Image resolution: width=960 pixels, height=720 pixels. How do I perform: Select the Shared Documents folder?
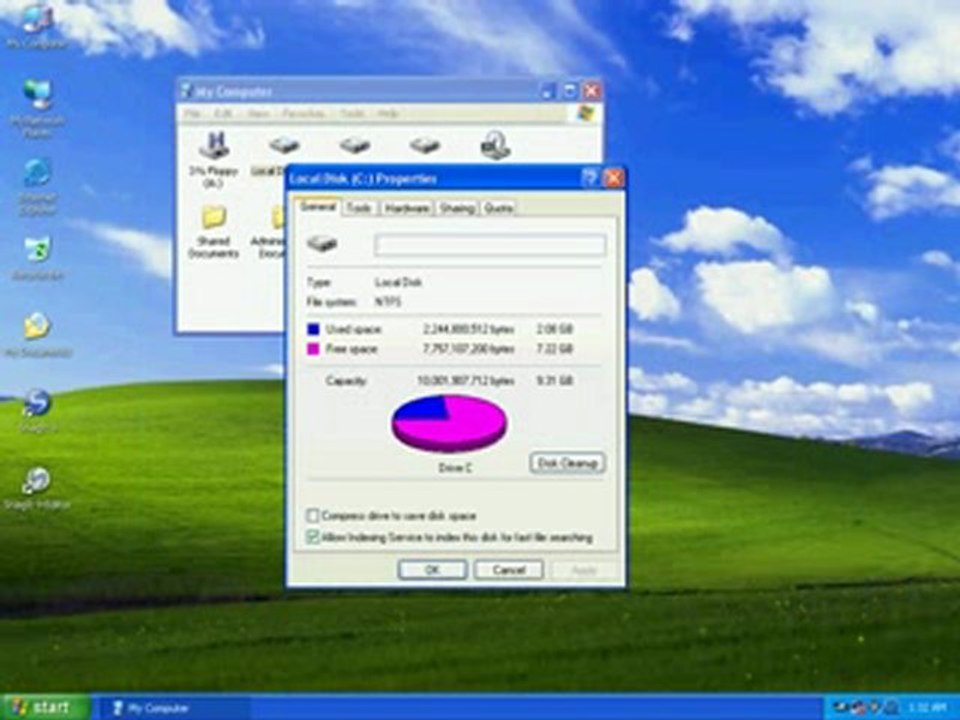214,231
